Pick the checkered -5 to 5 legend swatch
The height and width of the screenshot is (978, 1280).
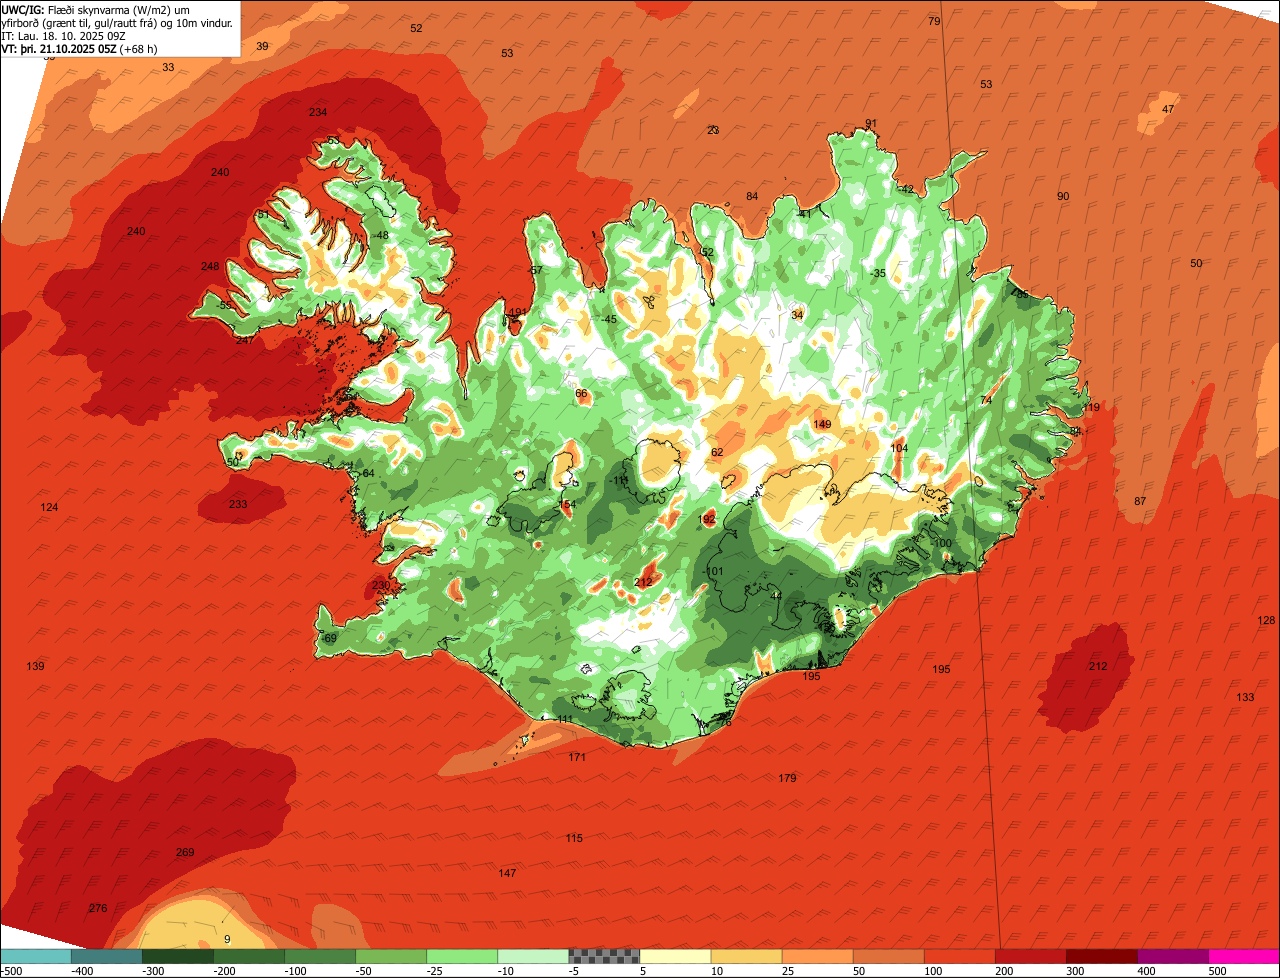pyautogui.click(x=604, y=956)
